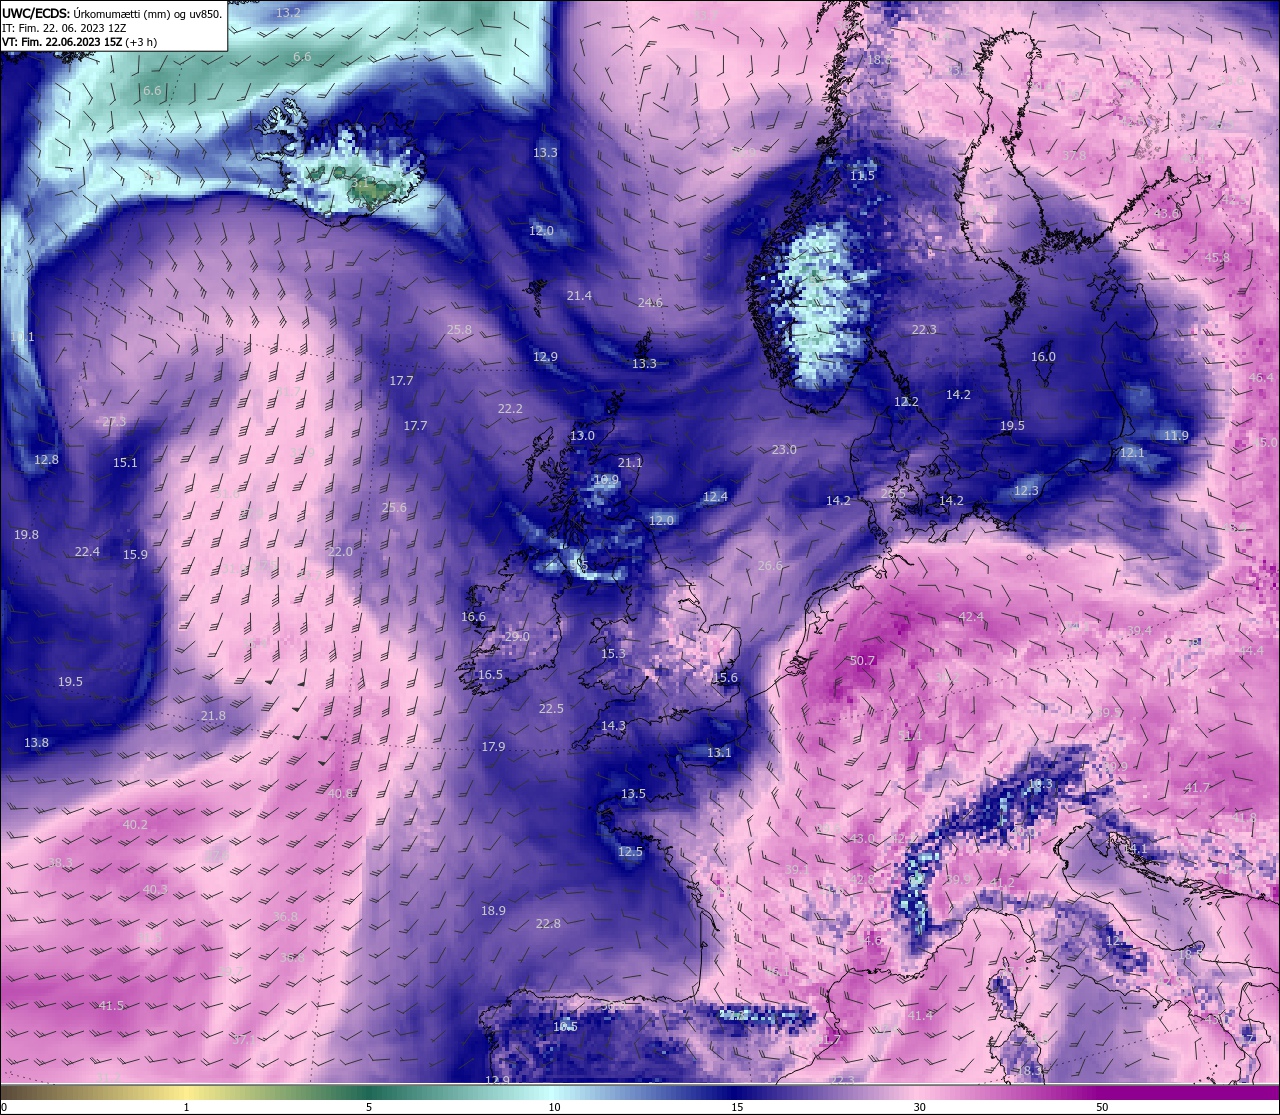1280x1115 pixels.
Task: Select the 12.3 value label
Action: 1027,491
